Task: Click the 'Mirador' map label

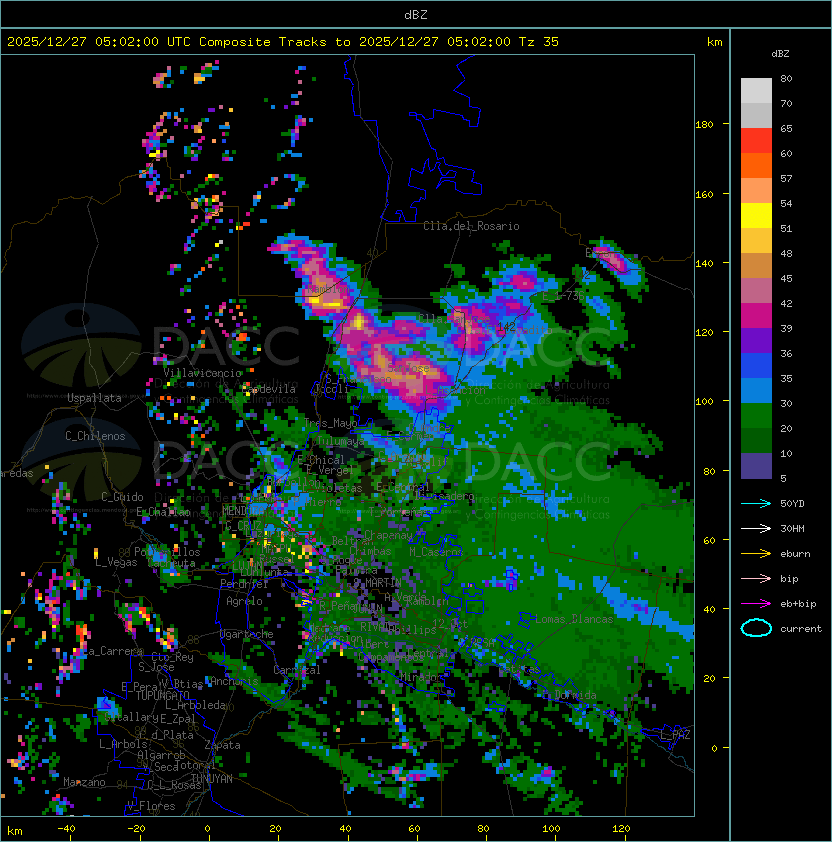Action: 421,677
